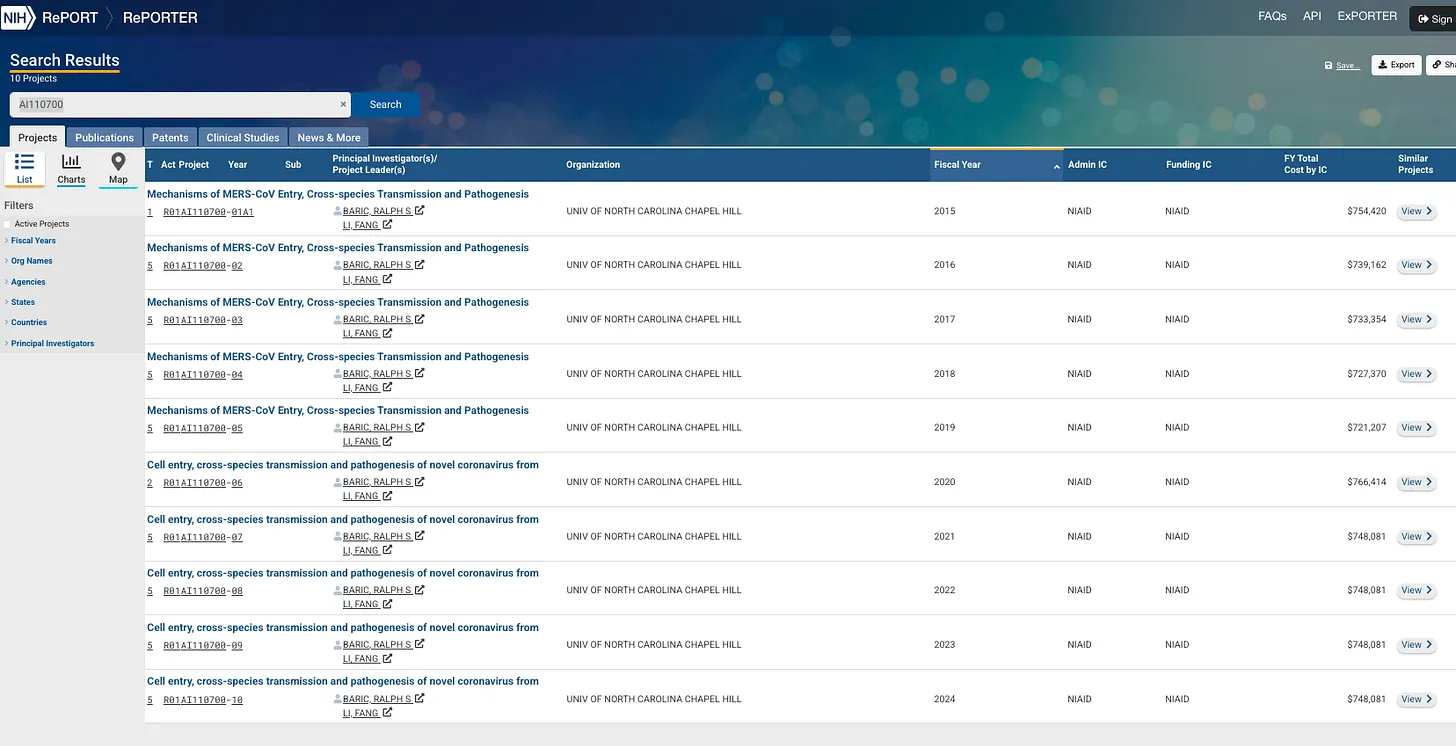Expand the Countries filter

coord(29,322)
